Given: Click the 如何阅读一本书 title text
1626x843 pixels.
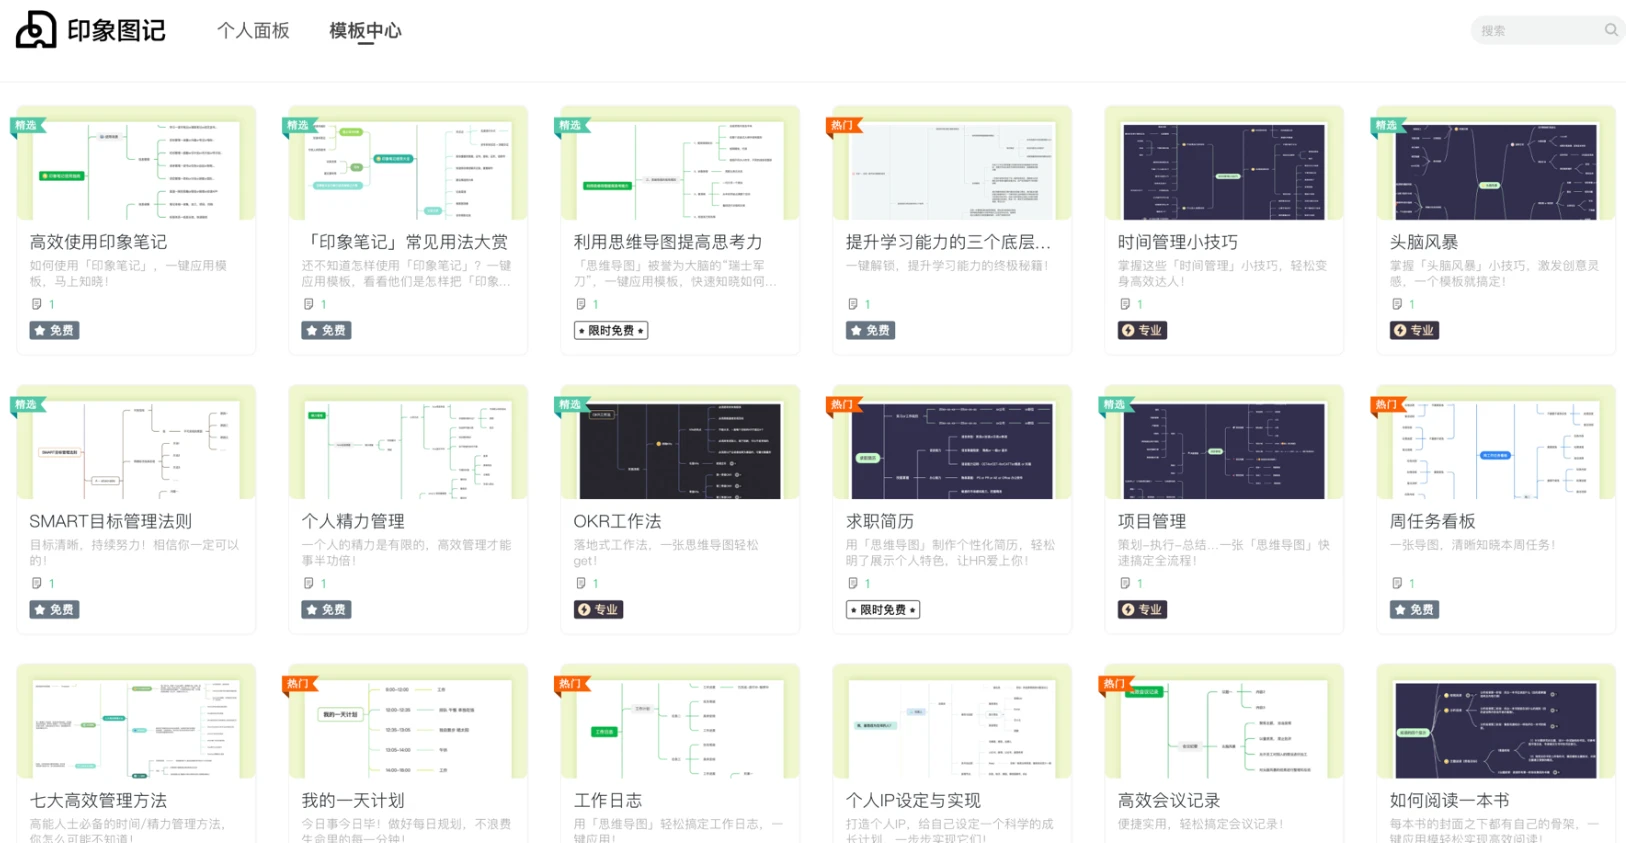Looking at the screenshot, I should [1449, 800].
